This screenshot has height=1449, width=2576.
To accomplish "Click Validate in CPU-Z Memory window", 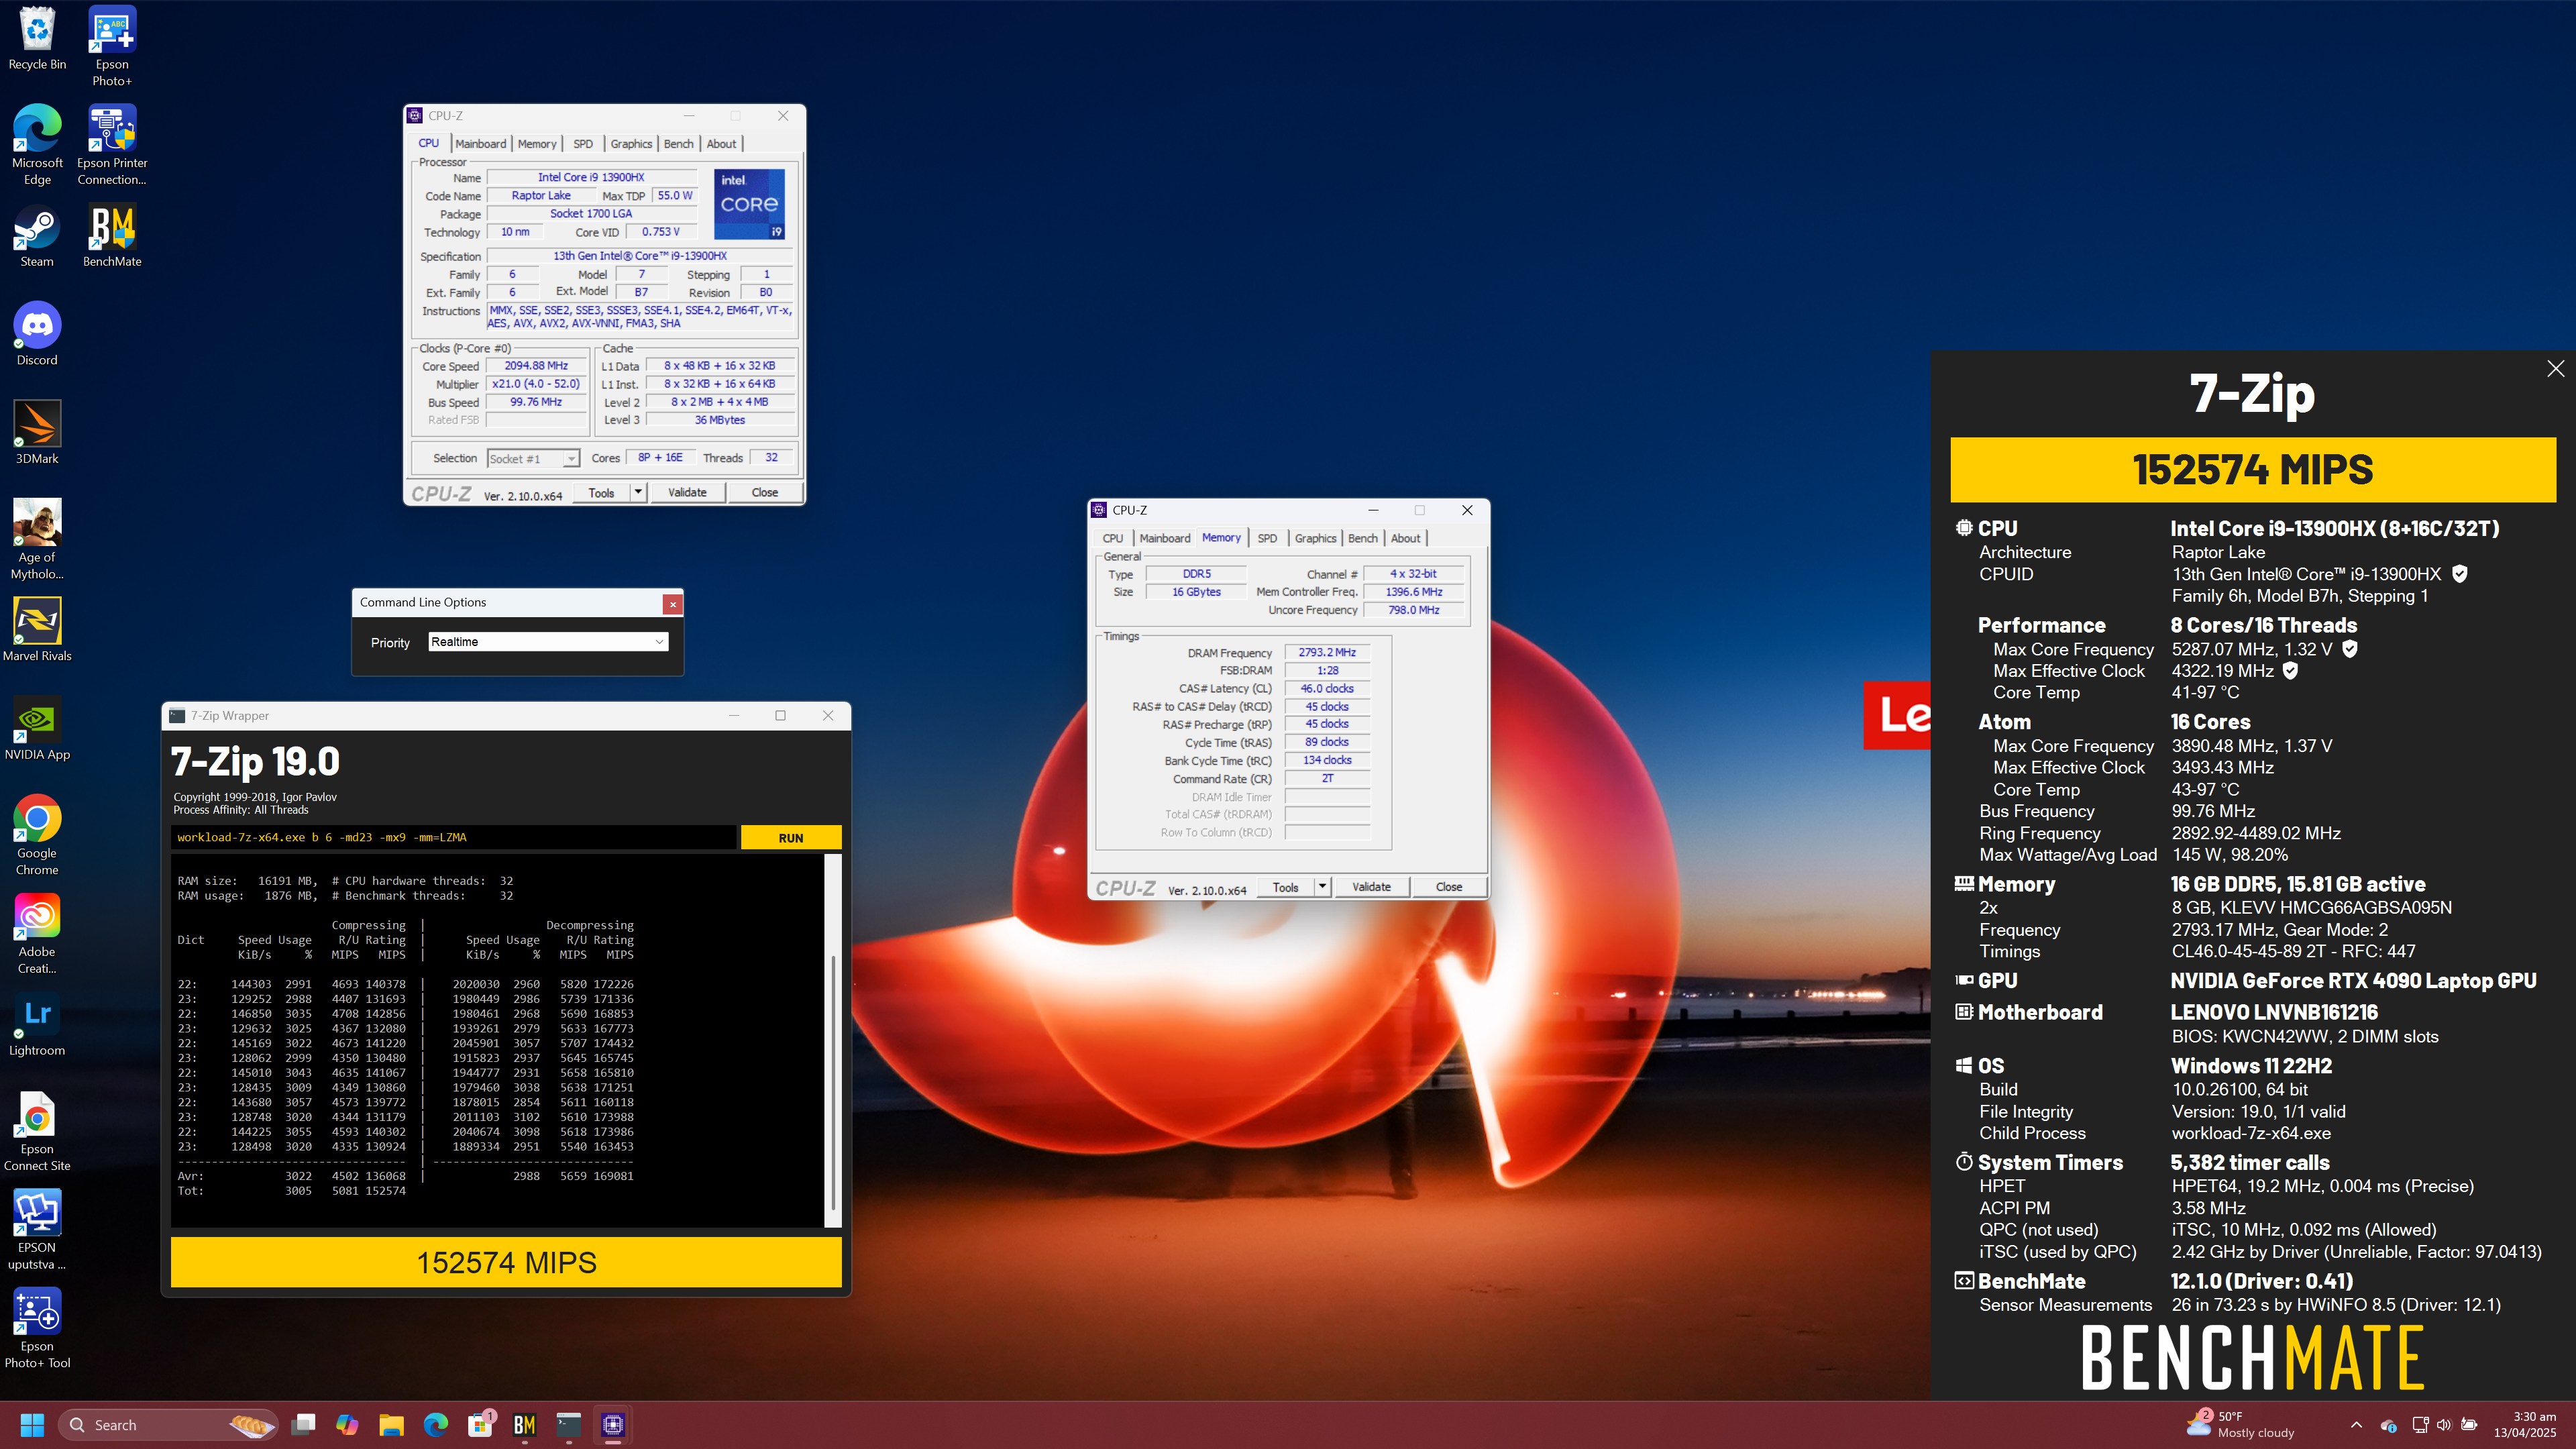I will (x=1371, y=887).
